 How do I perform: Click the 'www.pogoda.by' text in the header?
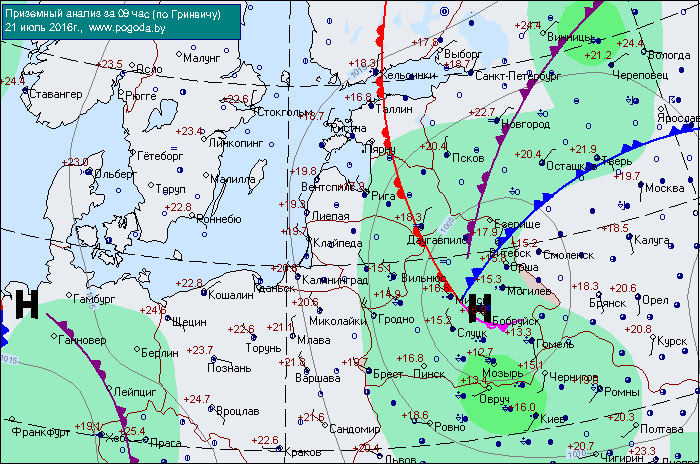tap(127, 28)
